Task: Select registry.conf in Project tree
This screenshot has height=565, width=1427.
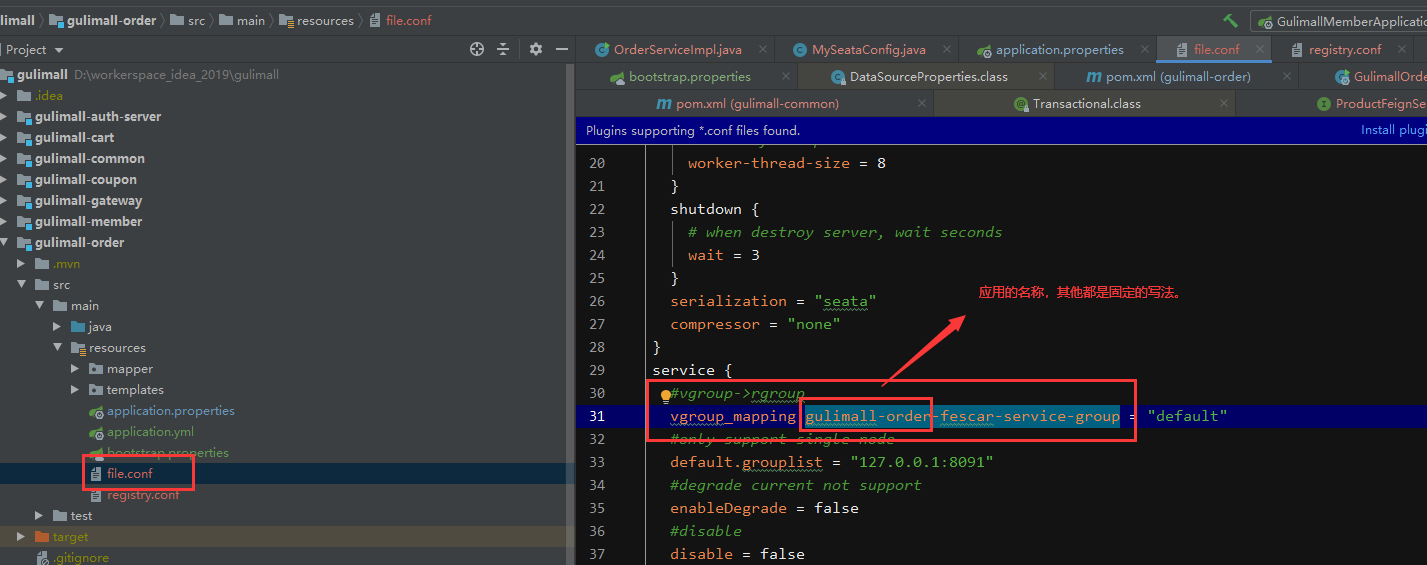Action: pyautogui.click(x=143, y=495)
